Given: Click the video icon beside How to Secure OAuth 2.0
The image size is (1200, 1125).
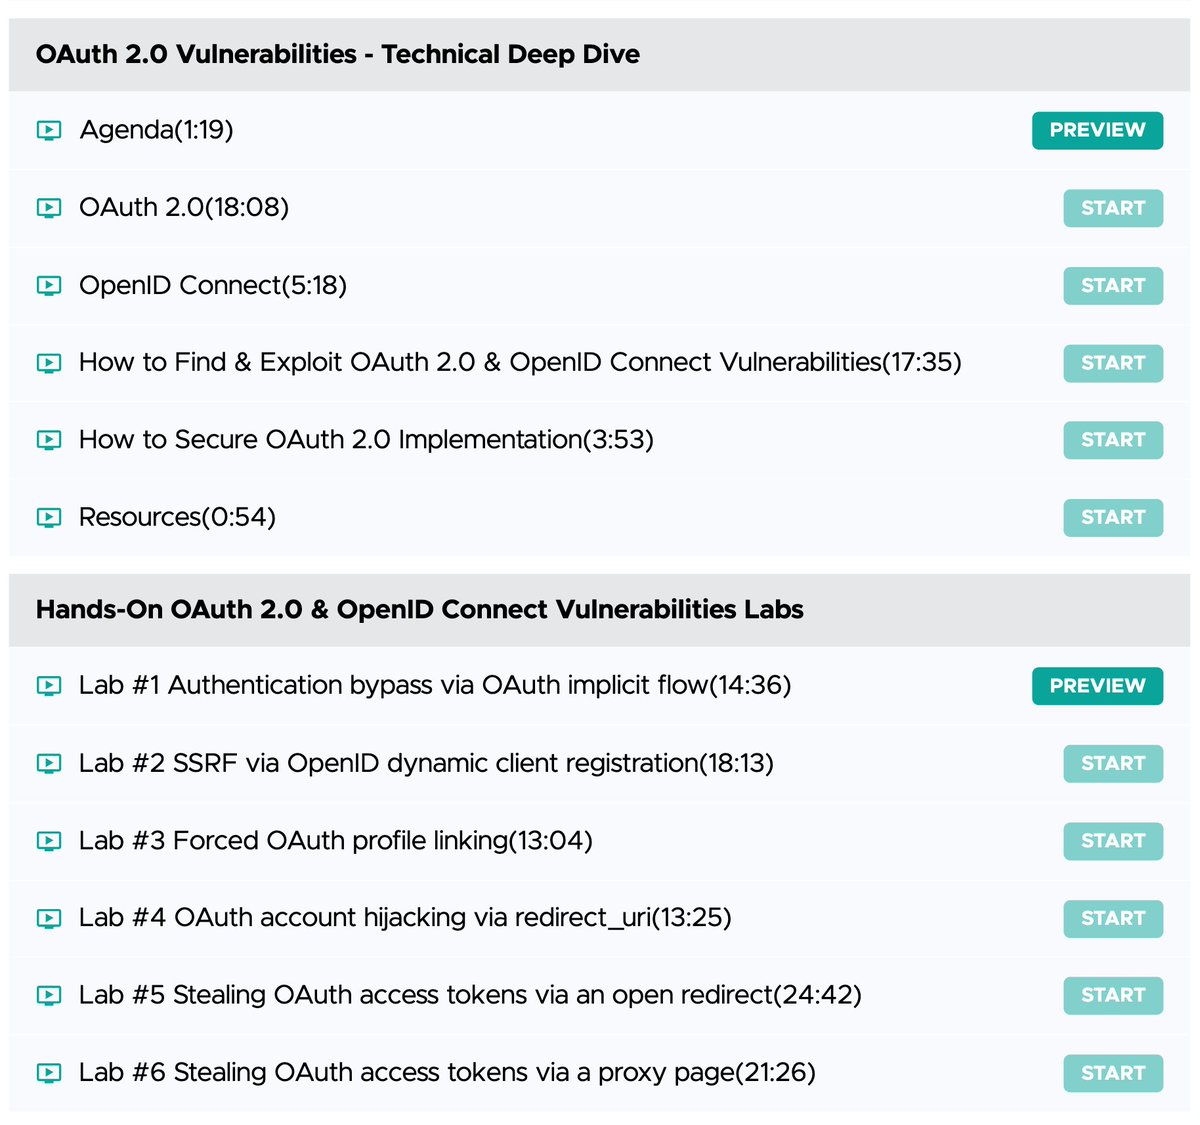Looking at the screenshot, I should click(x=48, y=440).
